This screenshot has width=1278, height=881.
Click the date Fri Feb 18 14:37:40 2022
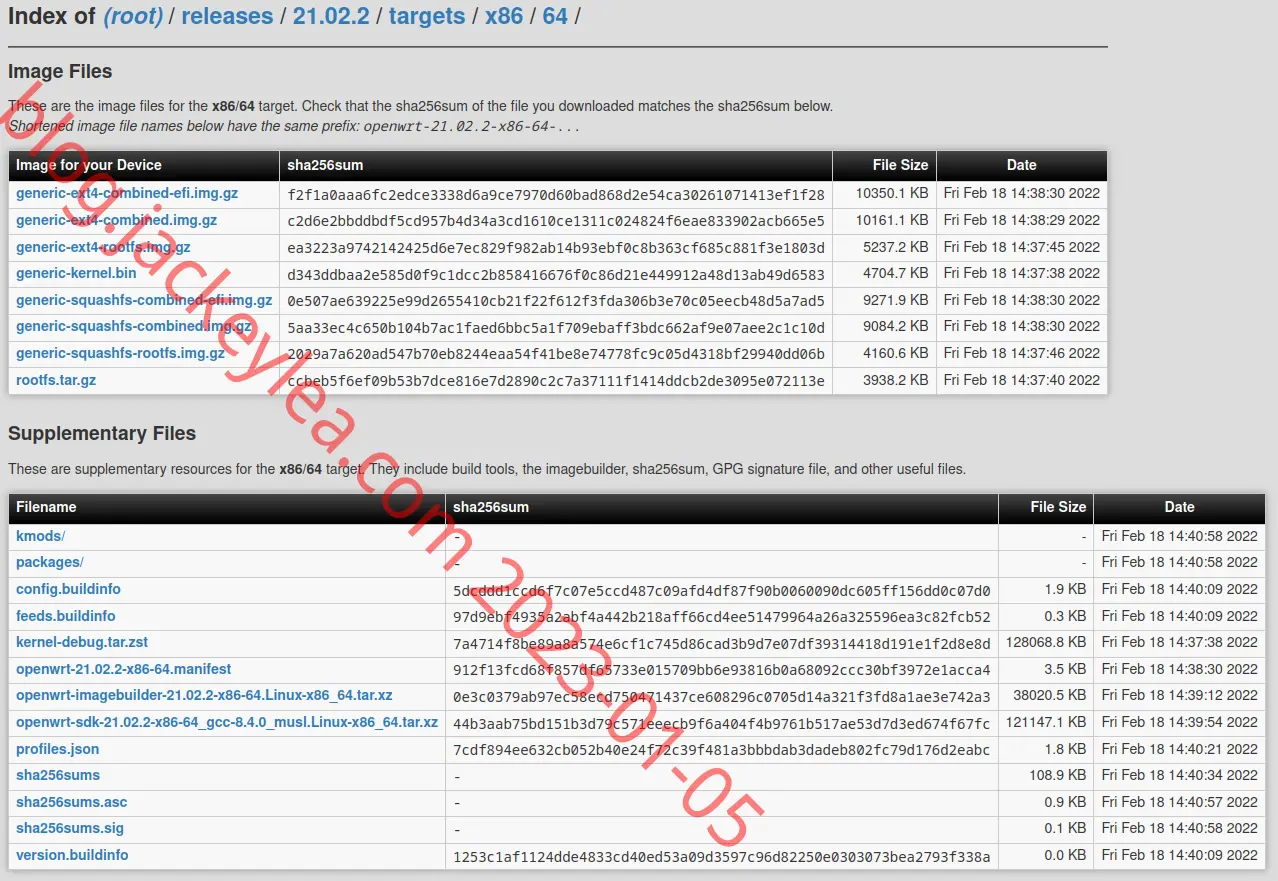1022,380
